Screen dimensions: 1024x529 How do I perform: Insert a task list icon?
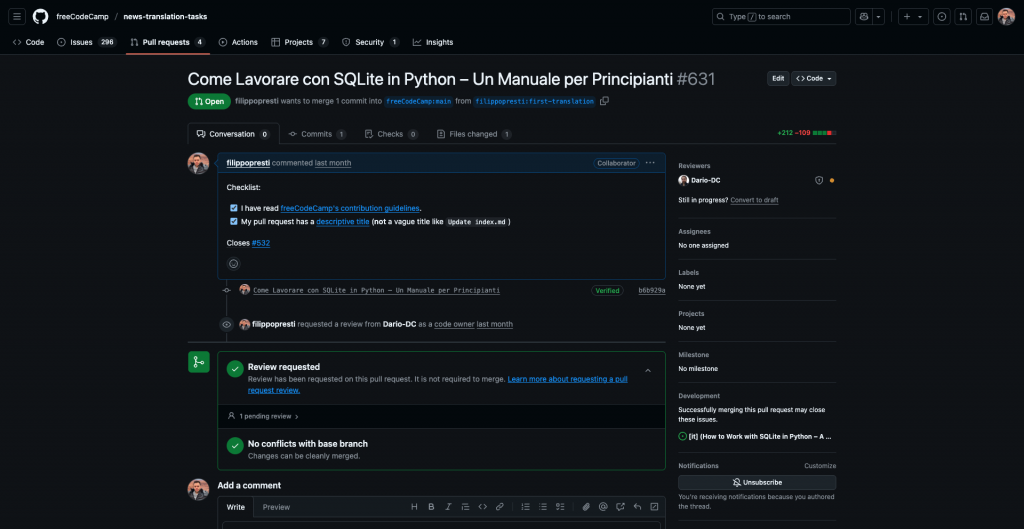click(x=560, y=507)
